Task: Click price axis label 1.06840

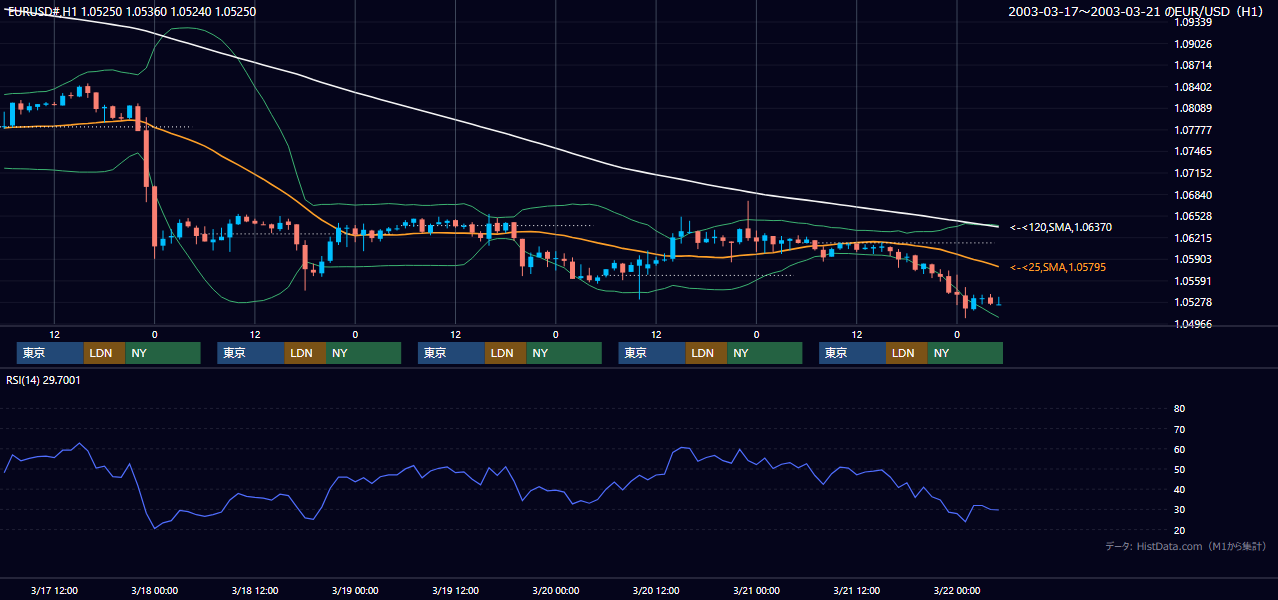Action: tap(1193, 195)
